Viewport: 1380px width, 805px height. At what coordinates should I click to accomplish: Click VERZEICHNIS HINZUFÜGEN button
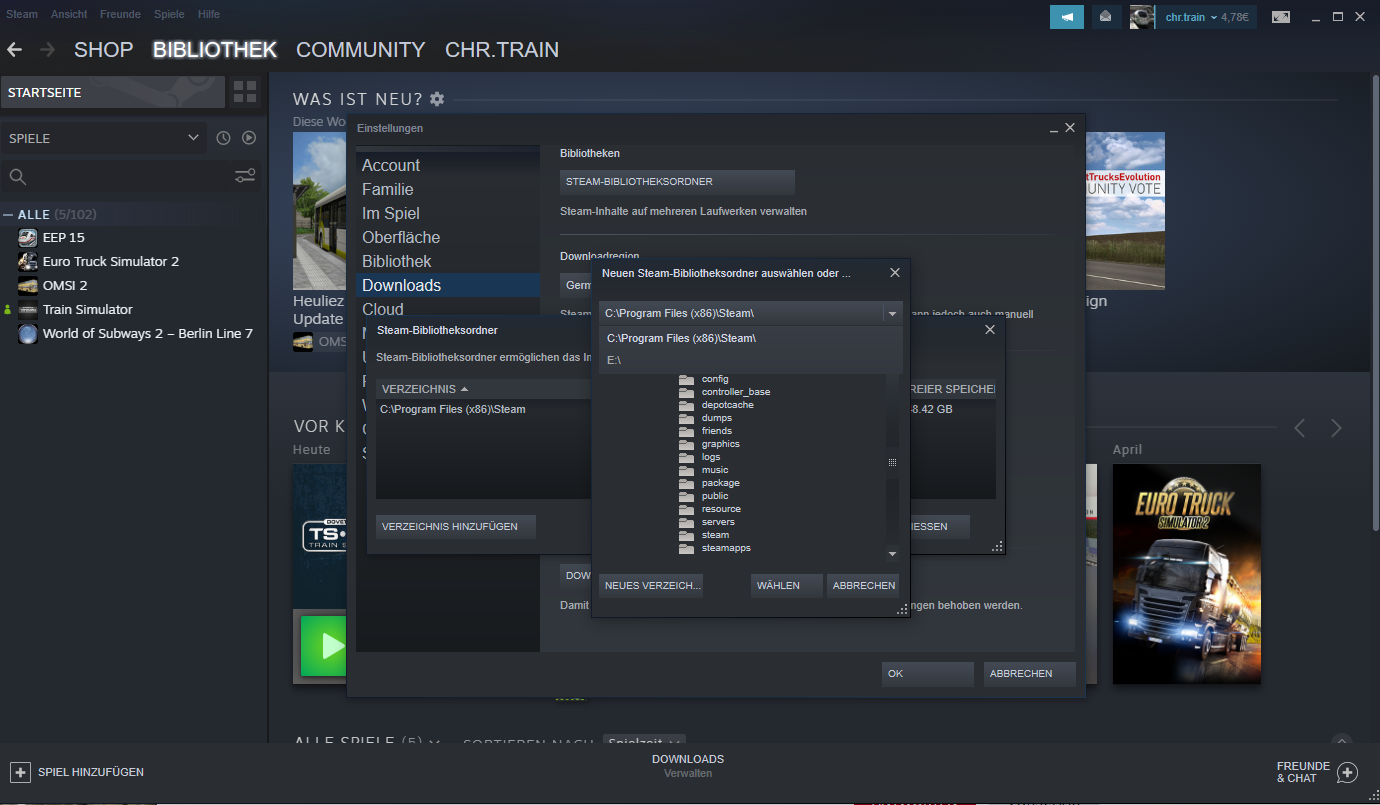(x=456, y=526)
